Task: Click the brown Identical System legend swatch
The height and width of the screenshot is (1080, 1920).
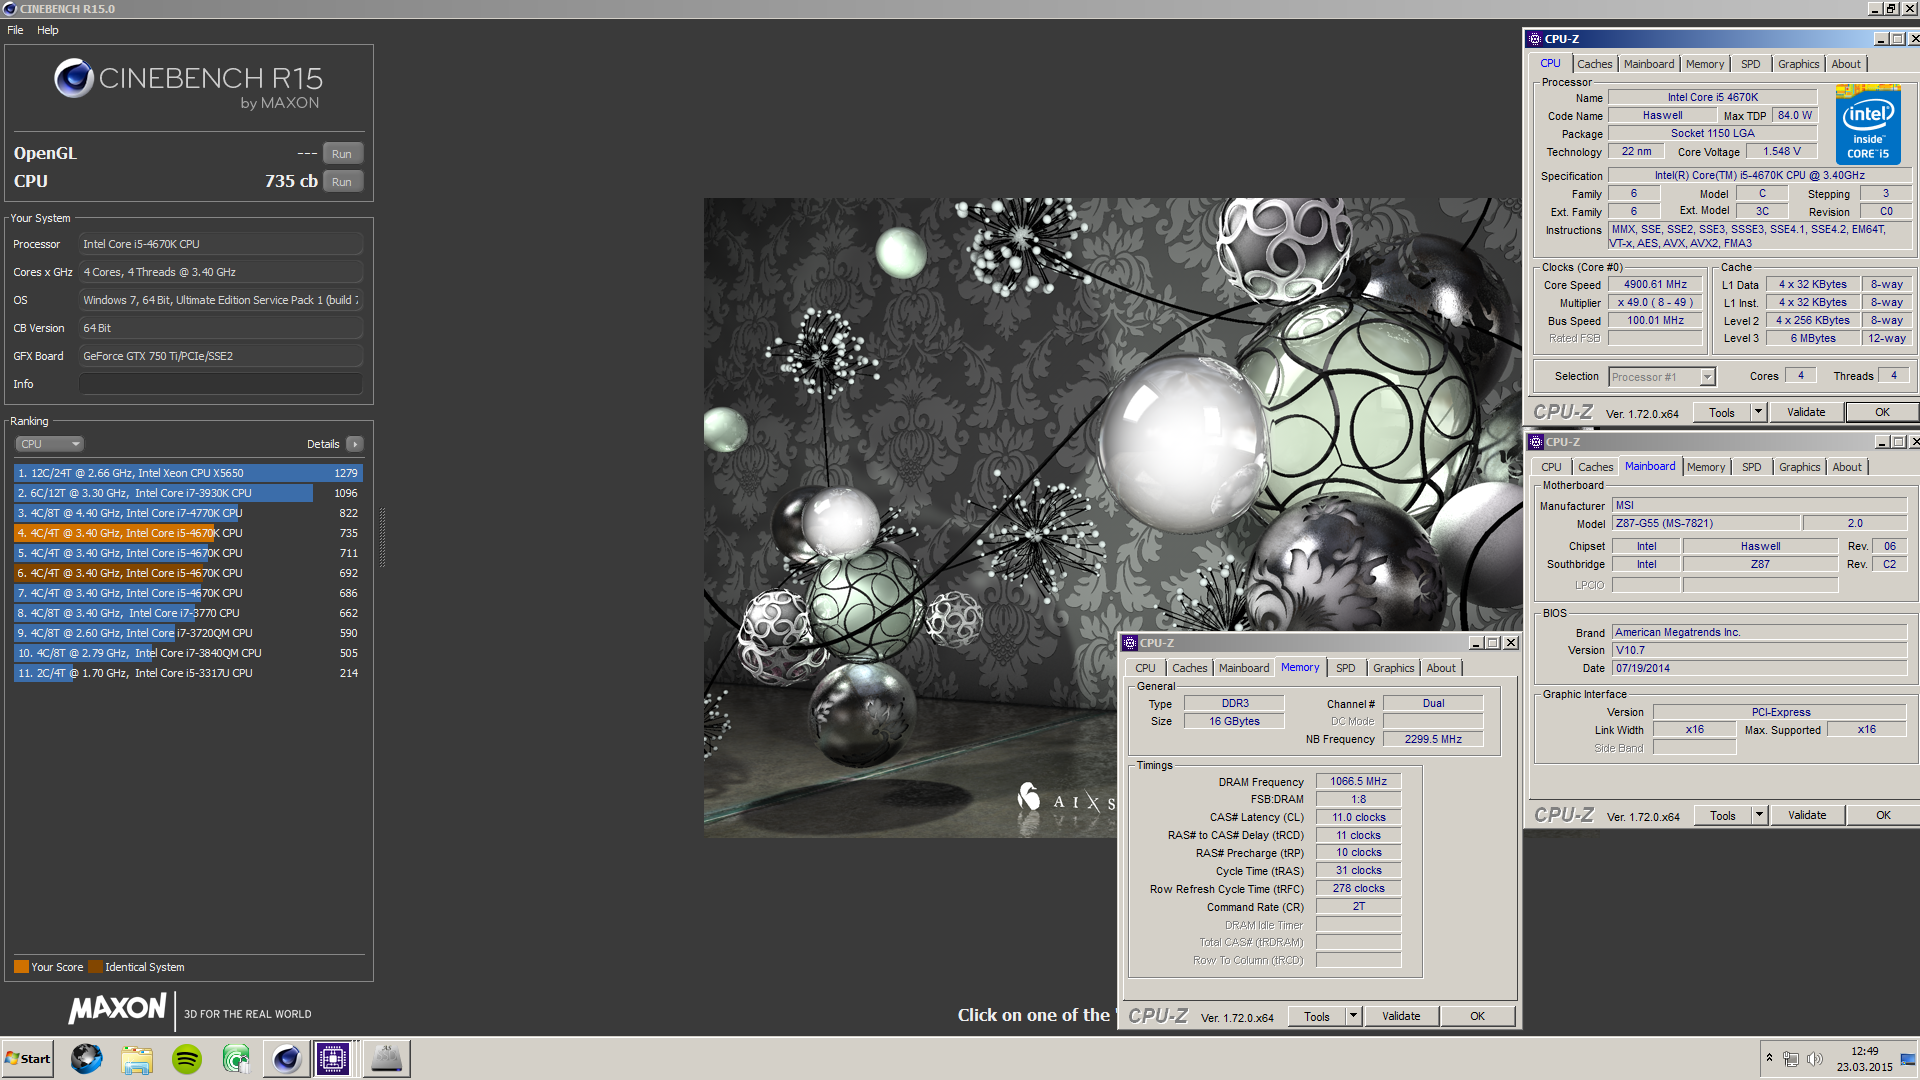Action: (x=95, y=967)
